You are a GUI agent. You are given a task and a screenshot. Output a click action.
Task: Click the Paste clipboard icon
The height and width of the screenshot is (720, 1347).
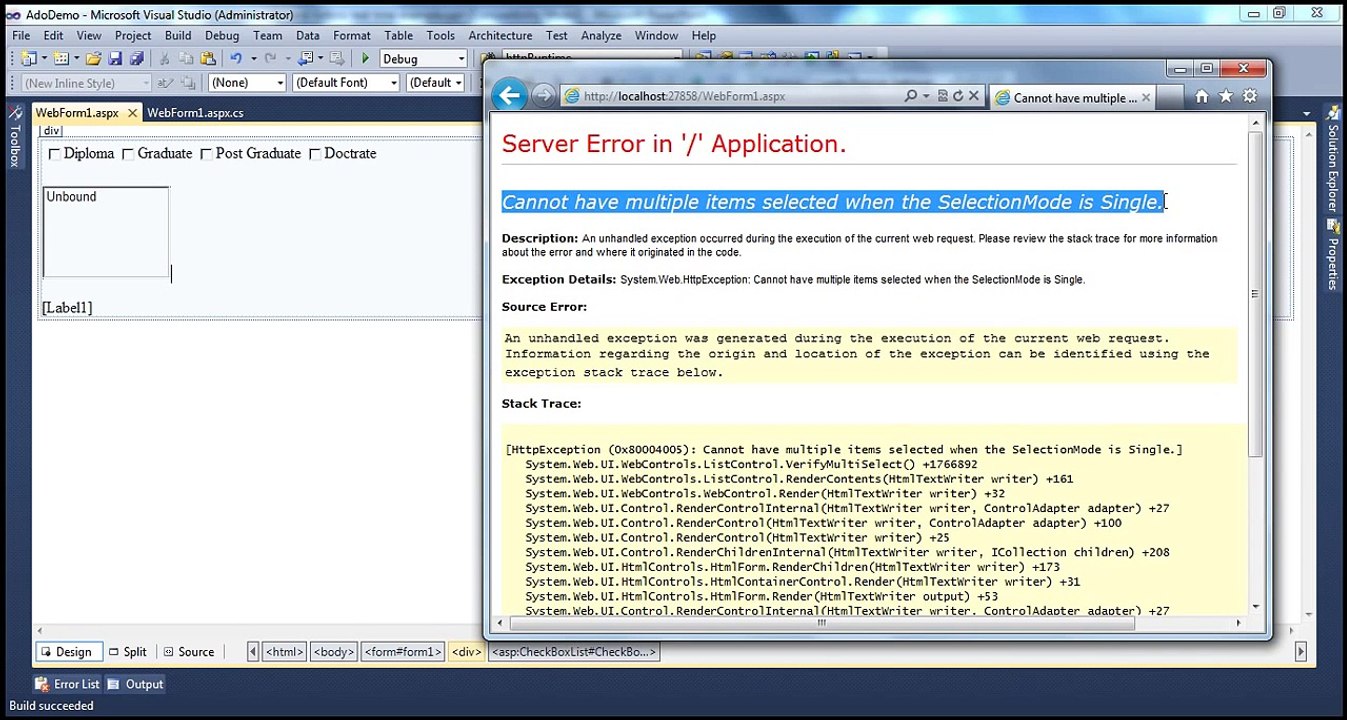(x=208, y=59)
